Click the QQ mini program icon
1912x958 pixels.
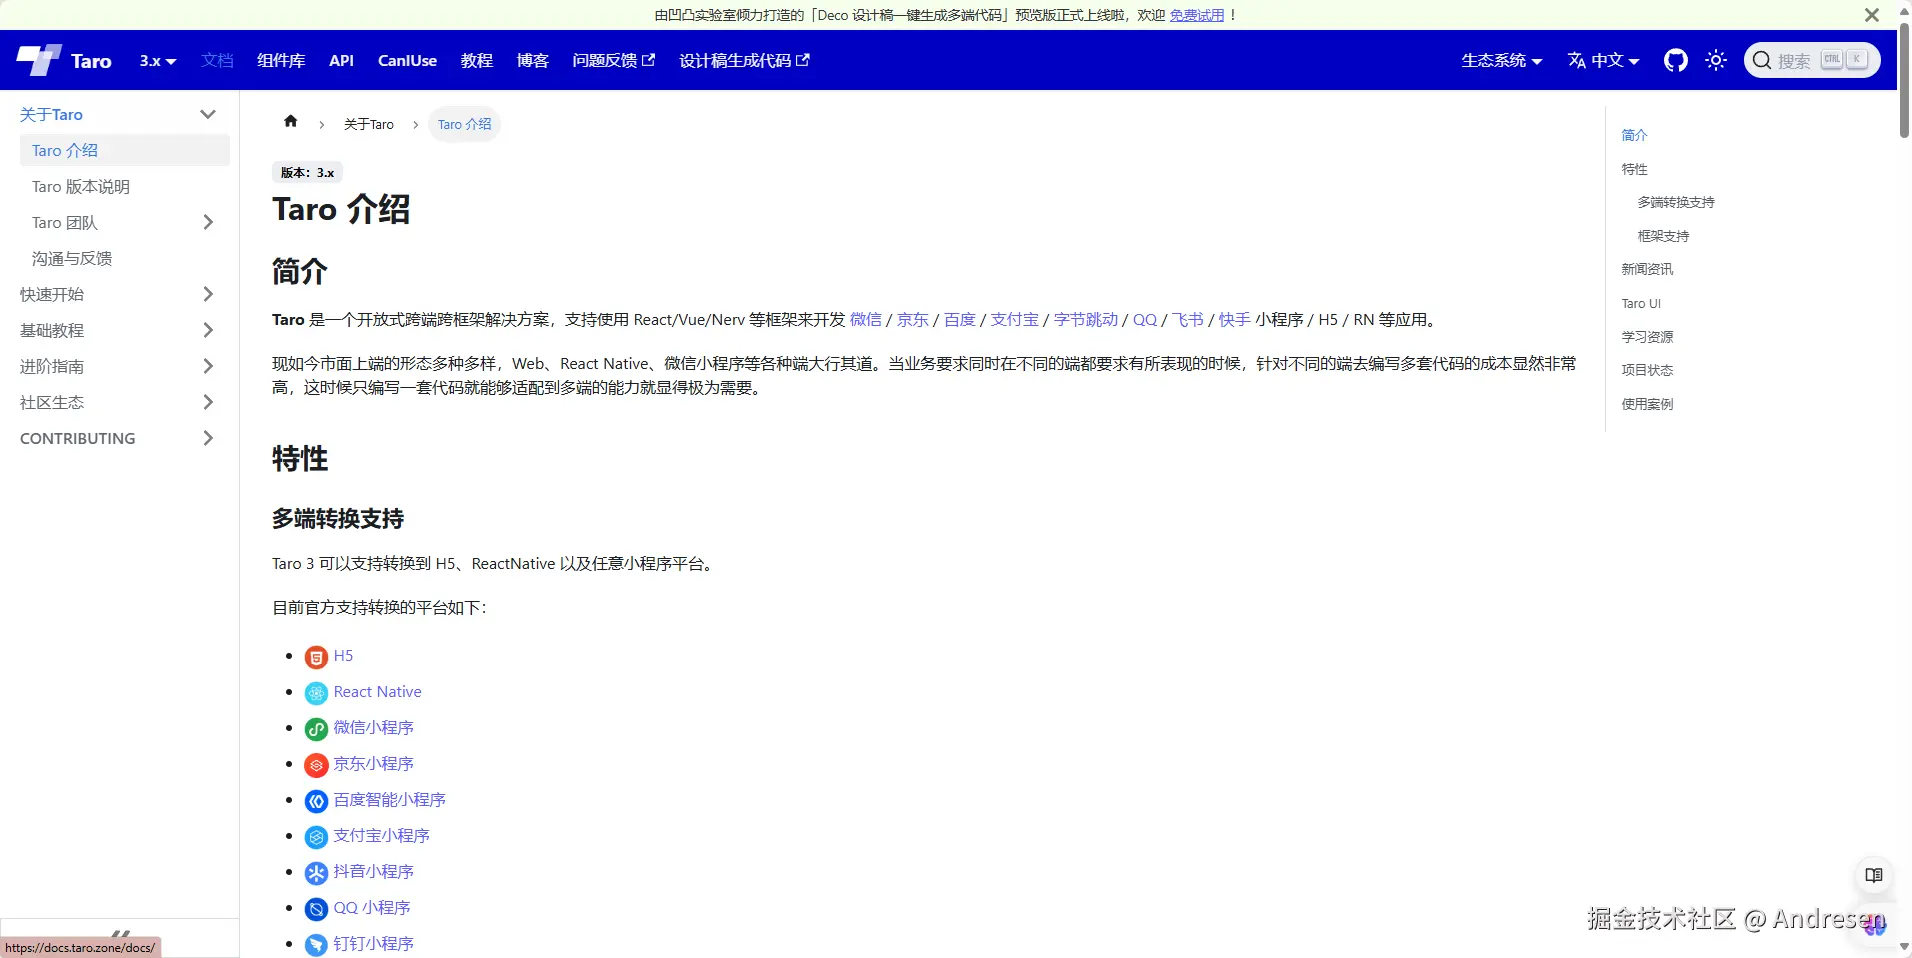316,909
